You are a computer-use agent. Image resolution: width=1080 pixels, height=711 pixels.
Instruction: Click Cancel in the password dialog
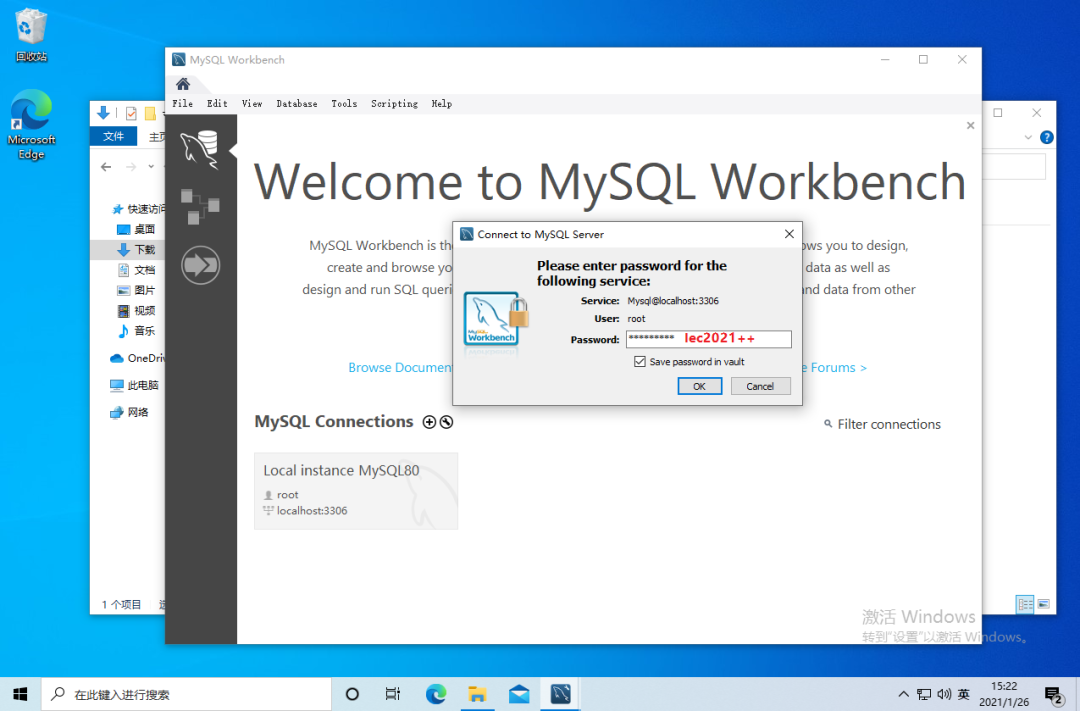[760, 387]
